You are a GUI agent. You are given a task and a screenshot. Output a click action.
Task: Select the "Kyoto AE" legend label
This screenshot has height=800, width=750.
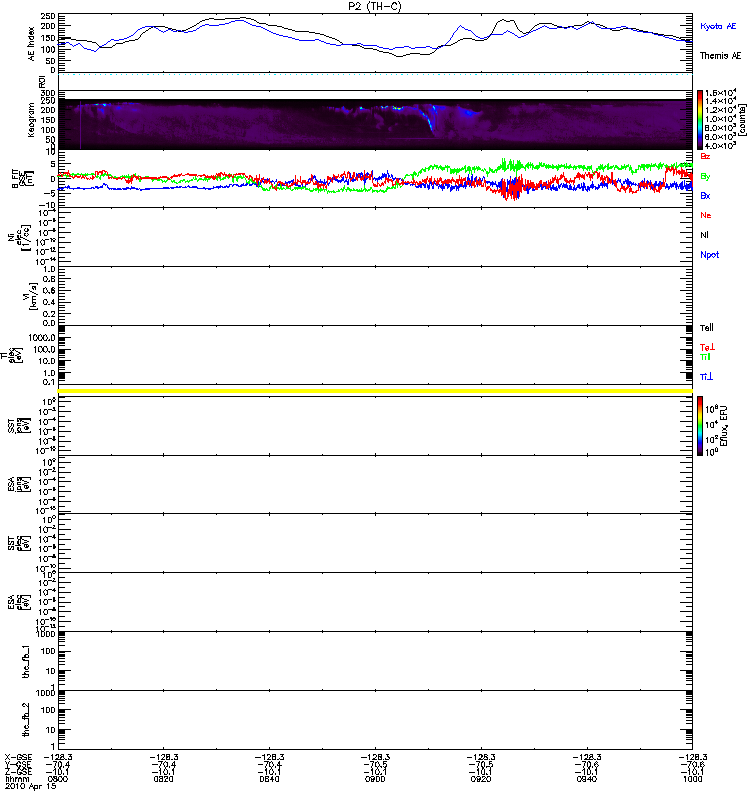pyautogui.click(x=718, y=26)
